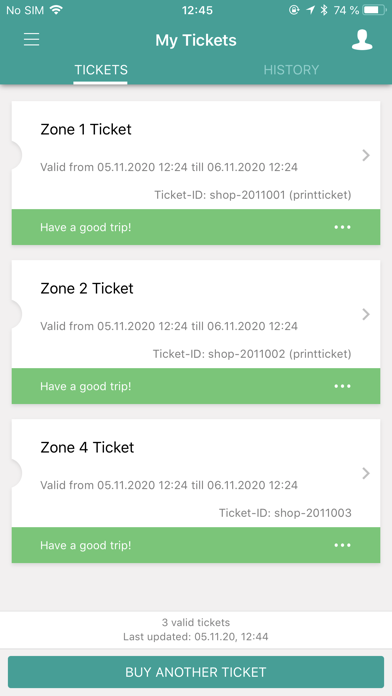Expand Zone 1 Ticket details chevron
The image size is (392, 696).
366,155
